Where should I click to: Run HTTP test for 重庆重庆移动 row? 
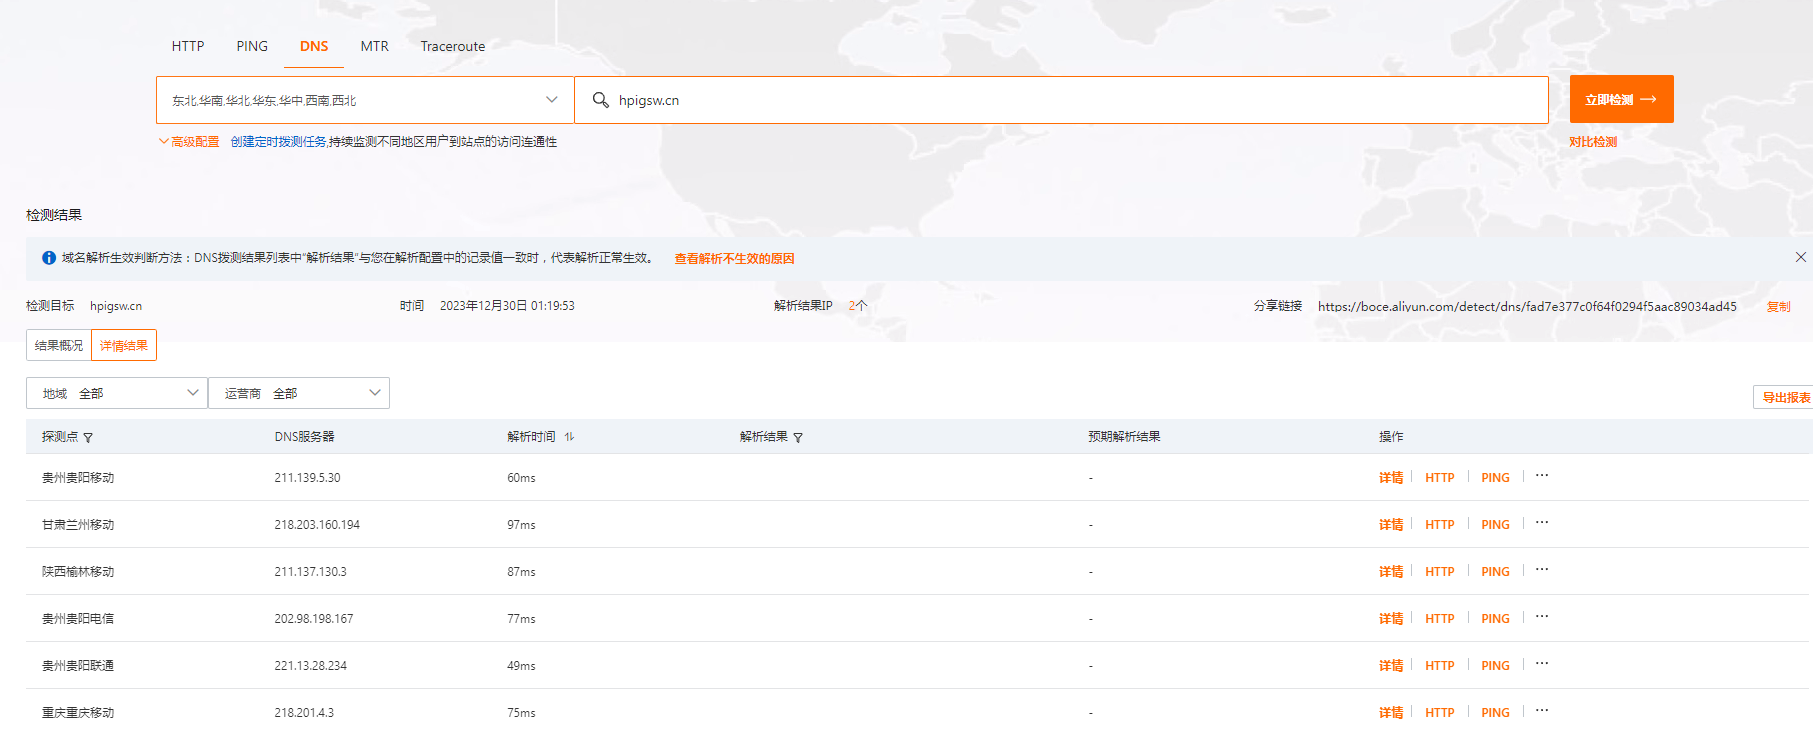pyautogui.click(x=1440, y=713)
